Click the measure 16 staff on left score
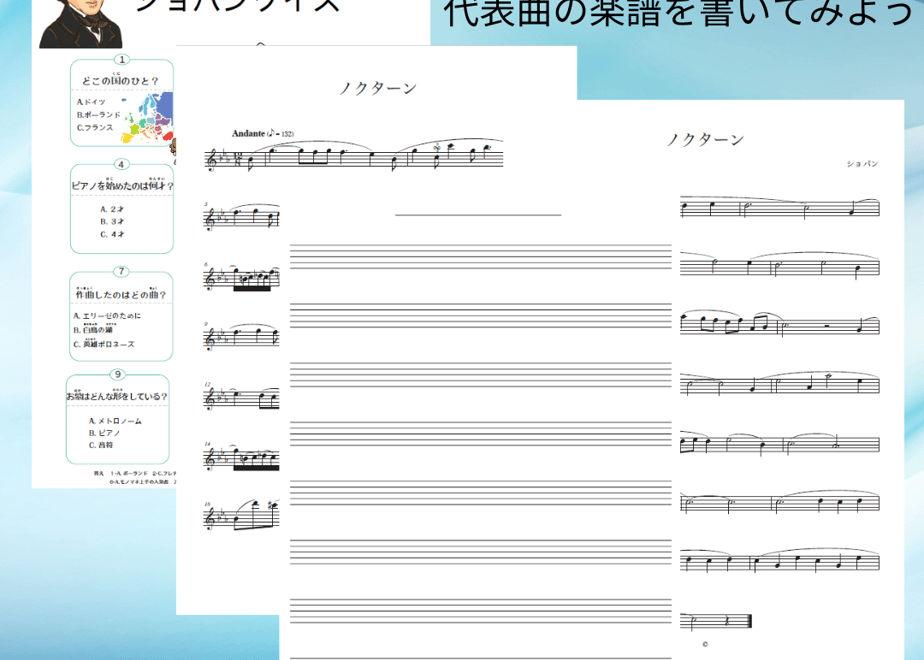The image size is (924, 660). (x=241, y=516)
